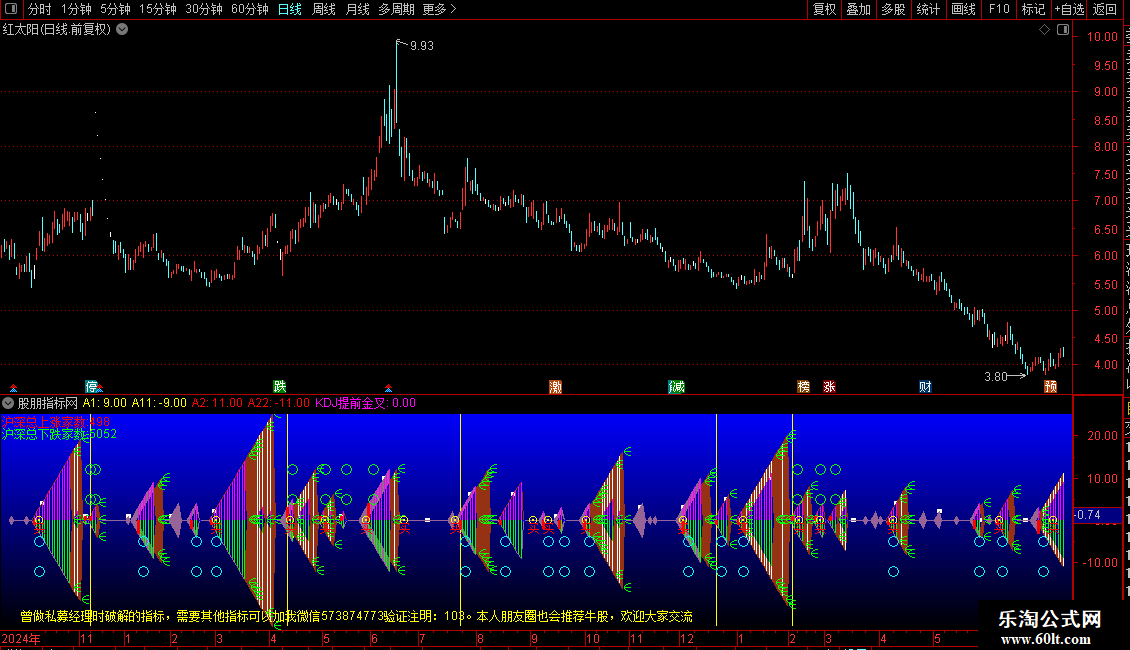Click the 20.00 indicator axis label
The image size is (1130, 650).
click(x=1102, y=436)
